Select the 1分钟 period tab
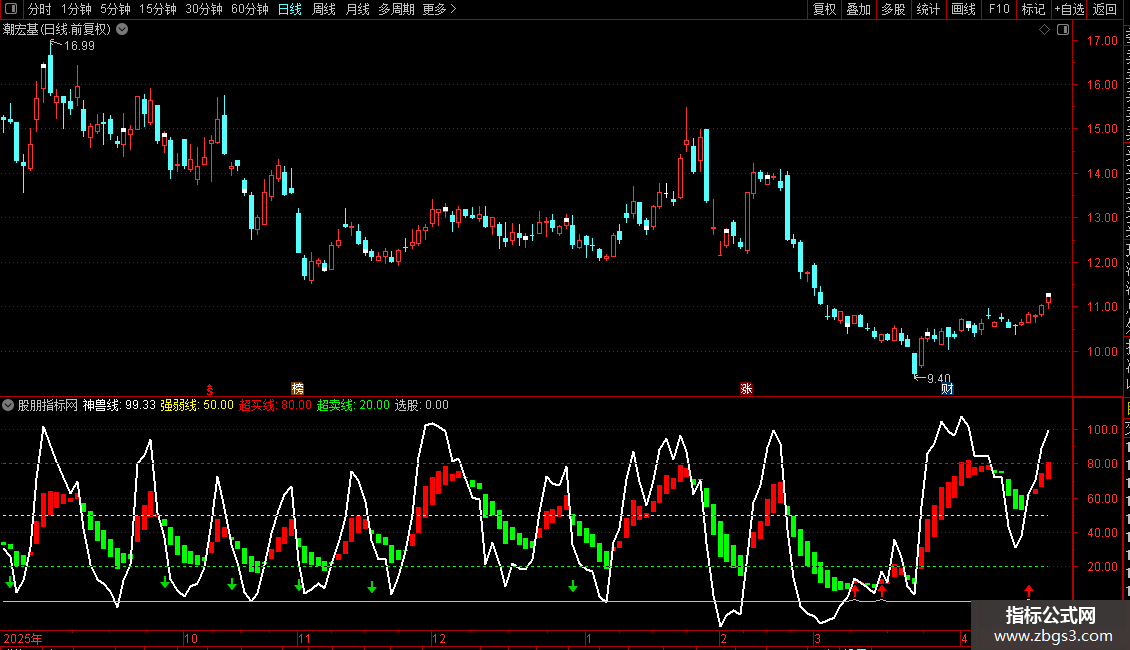This screenshot has height=650, width=1130. tap(76, 9)
